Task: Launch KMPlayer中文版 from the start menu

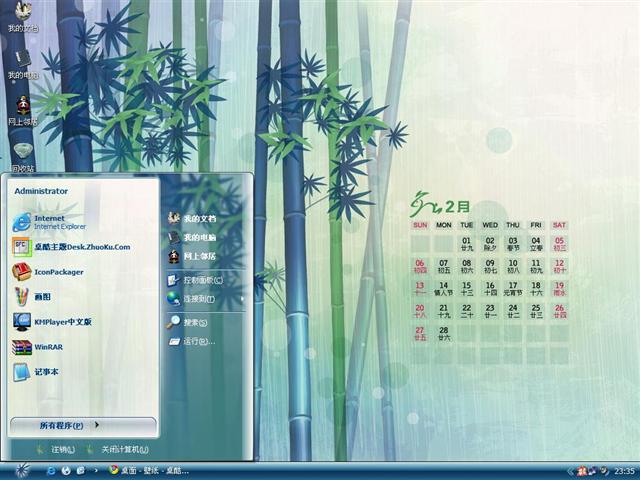Action: 52,322
